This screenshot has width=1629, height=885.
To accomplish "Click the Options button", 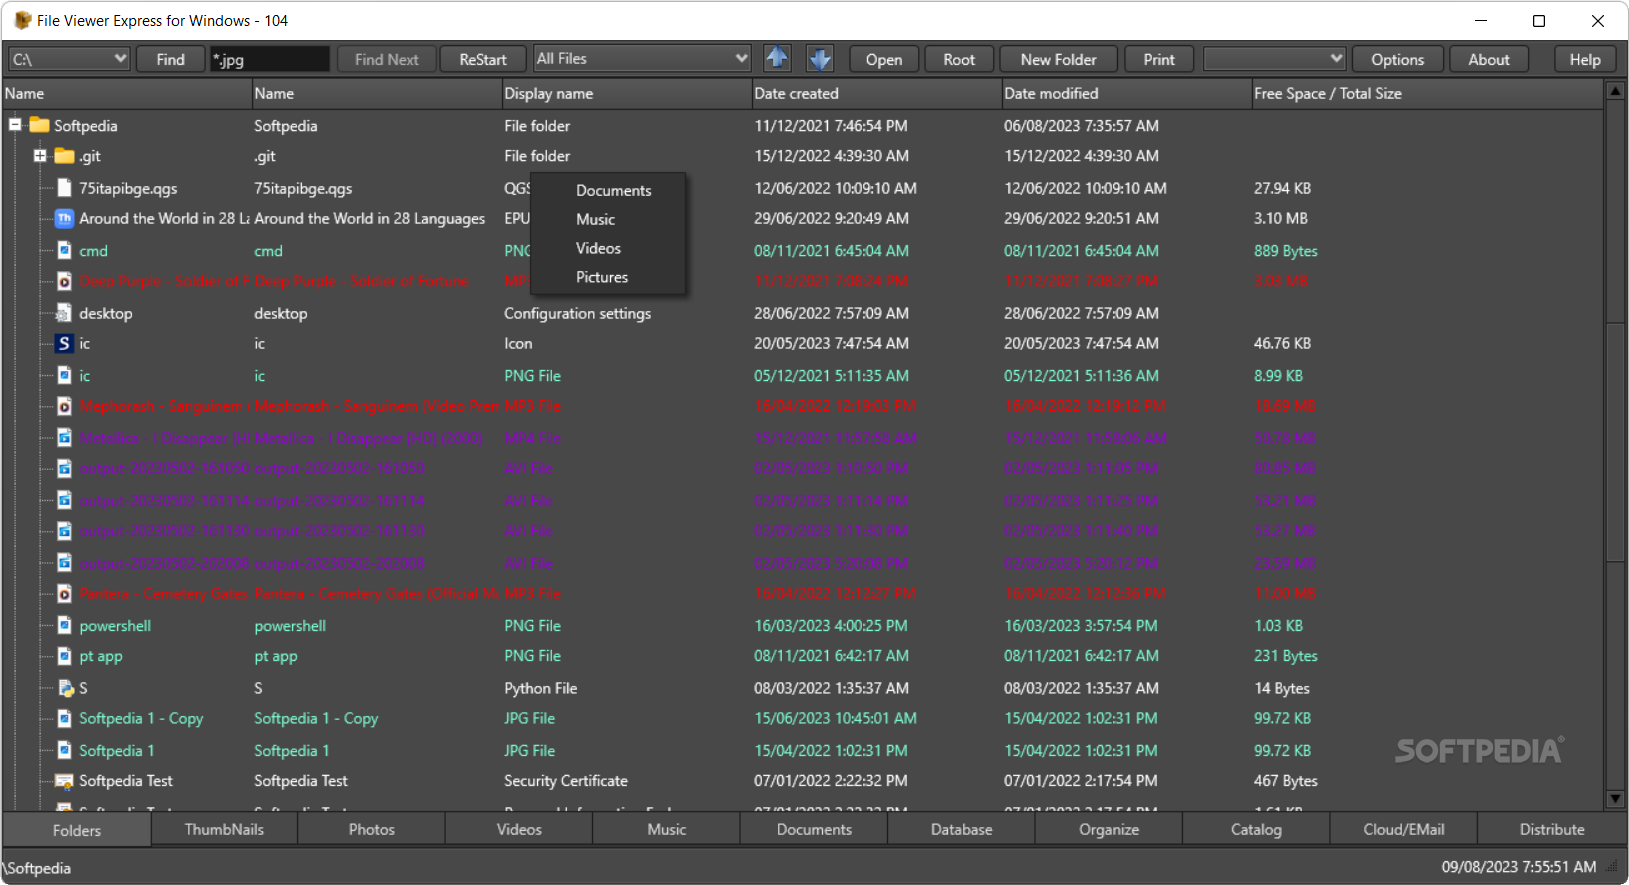I will tap(1397, 59).
